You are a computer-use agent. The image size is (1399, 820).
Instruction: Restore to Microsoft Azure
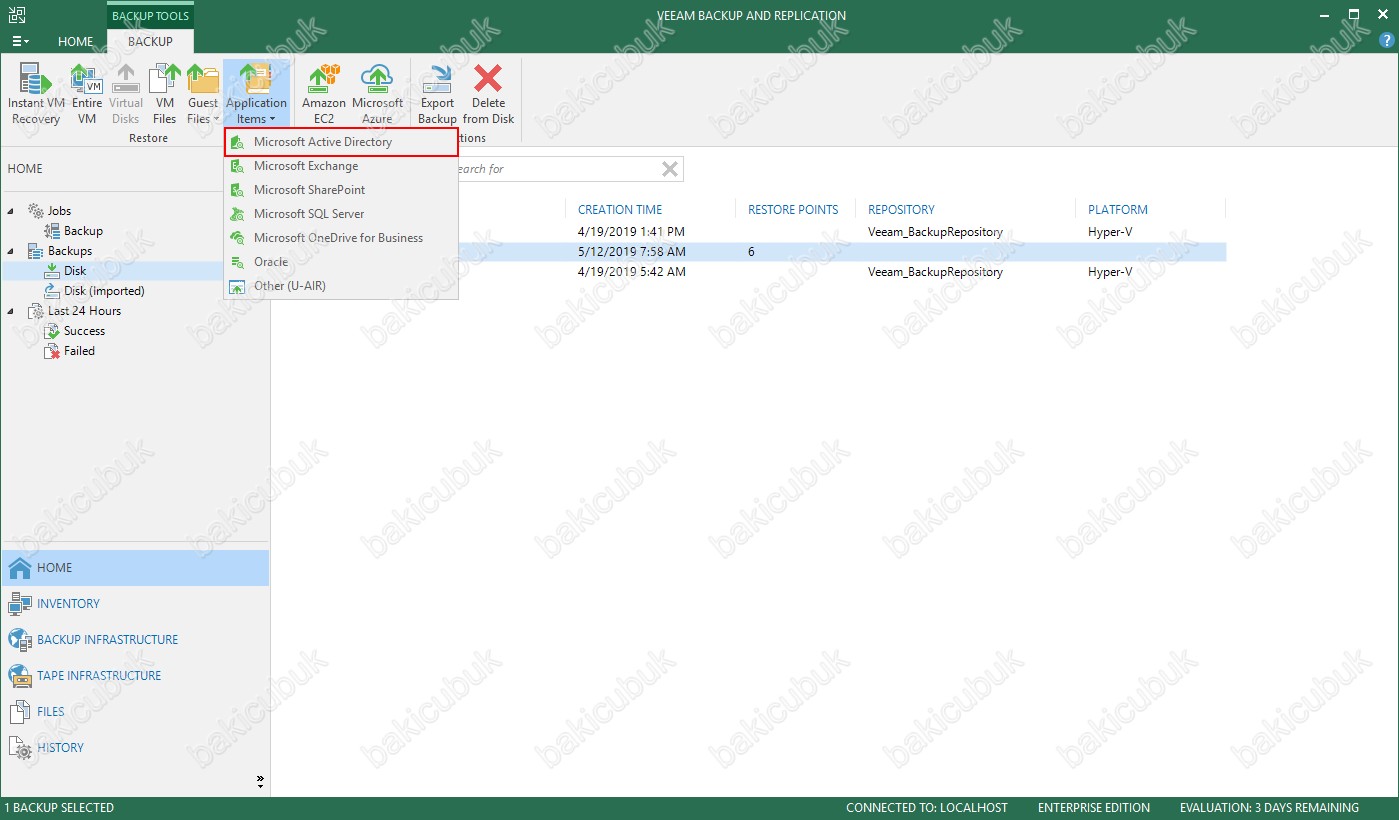pos(377,95)
